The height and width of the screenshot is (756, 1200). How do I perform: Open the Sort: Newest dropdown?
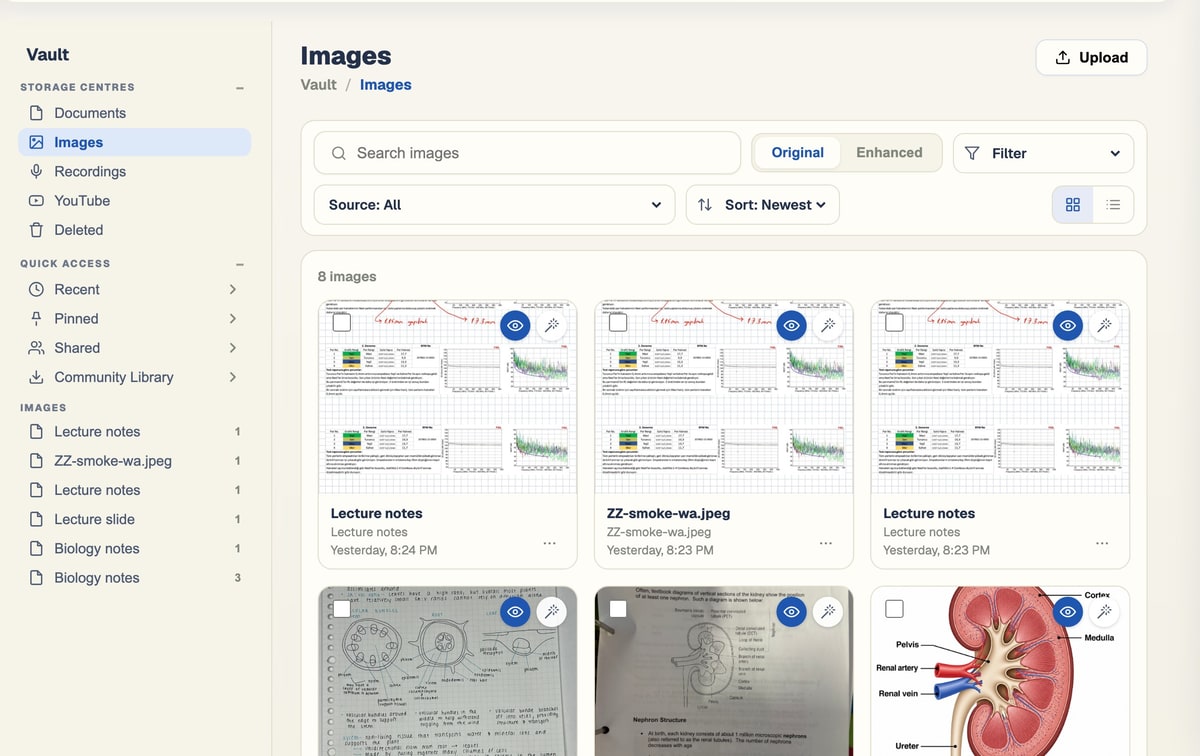point(762,205)
